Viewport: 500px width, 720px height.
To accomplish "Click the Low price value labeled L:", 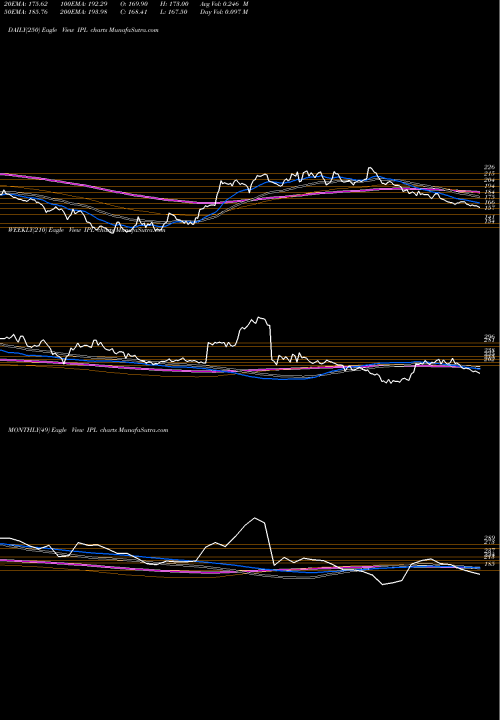I will 174,12.
